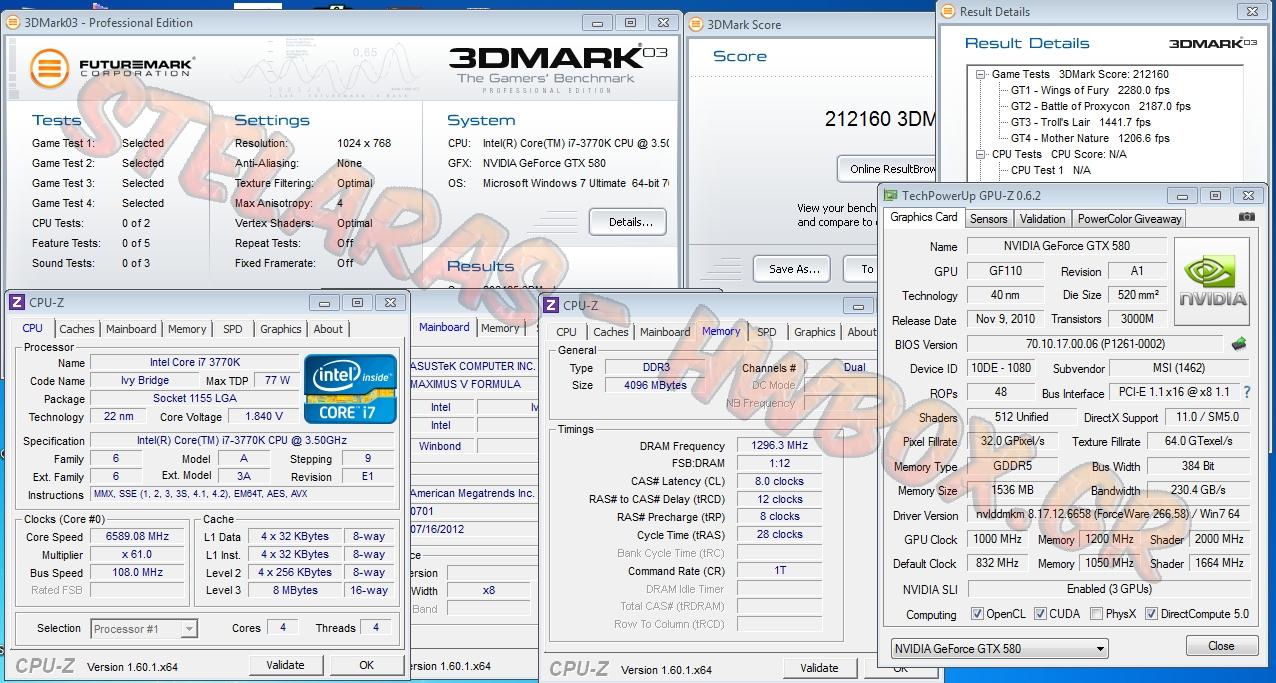
Task: Click the BIOS Version field 70.10.17.00.06
Action: [x=1094, y=345]
